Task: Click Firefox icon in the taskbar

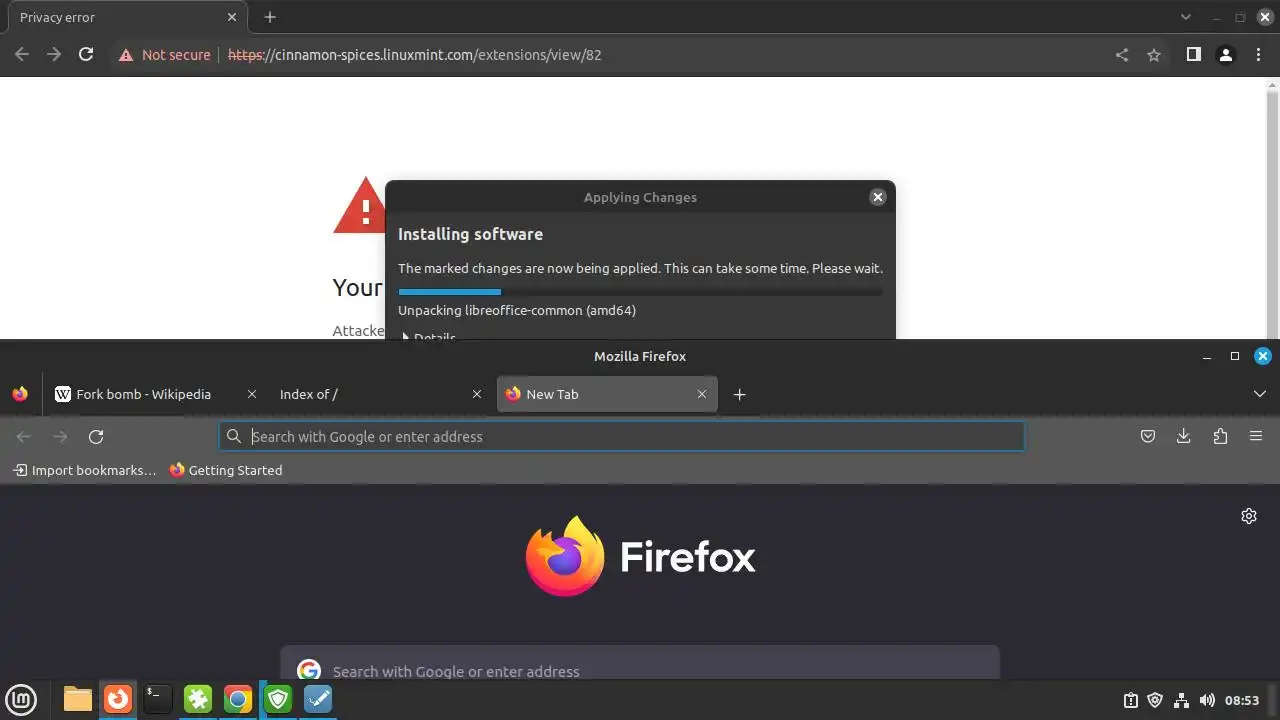Action: tap(118, 699)
